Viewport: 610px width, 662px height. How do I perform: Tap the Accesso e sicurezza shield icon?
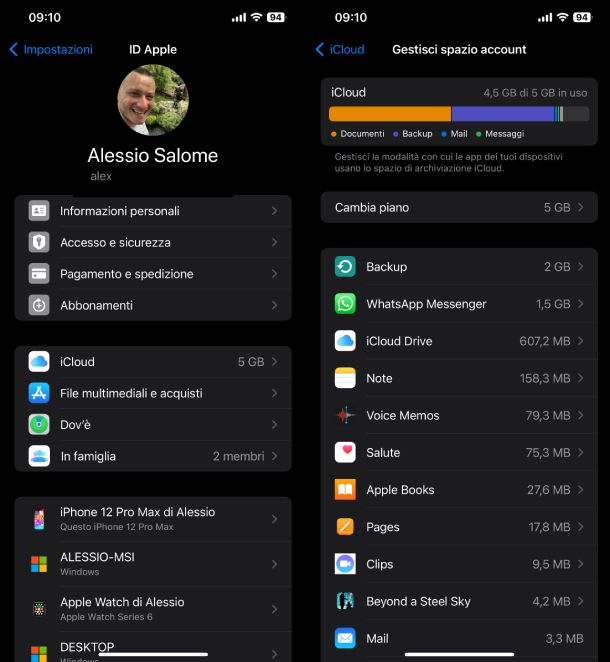39,242
